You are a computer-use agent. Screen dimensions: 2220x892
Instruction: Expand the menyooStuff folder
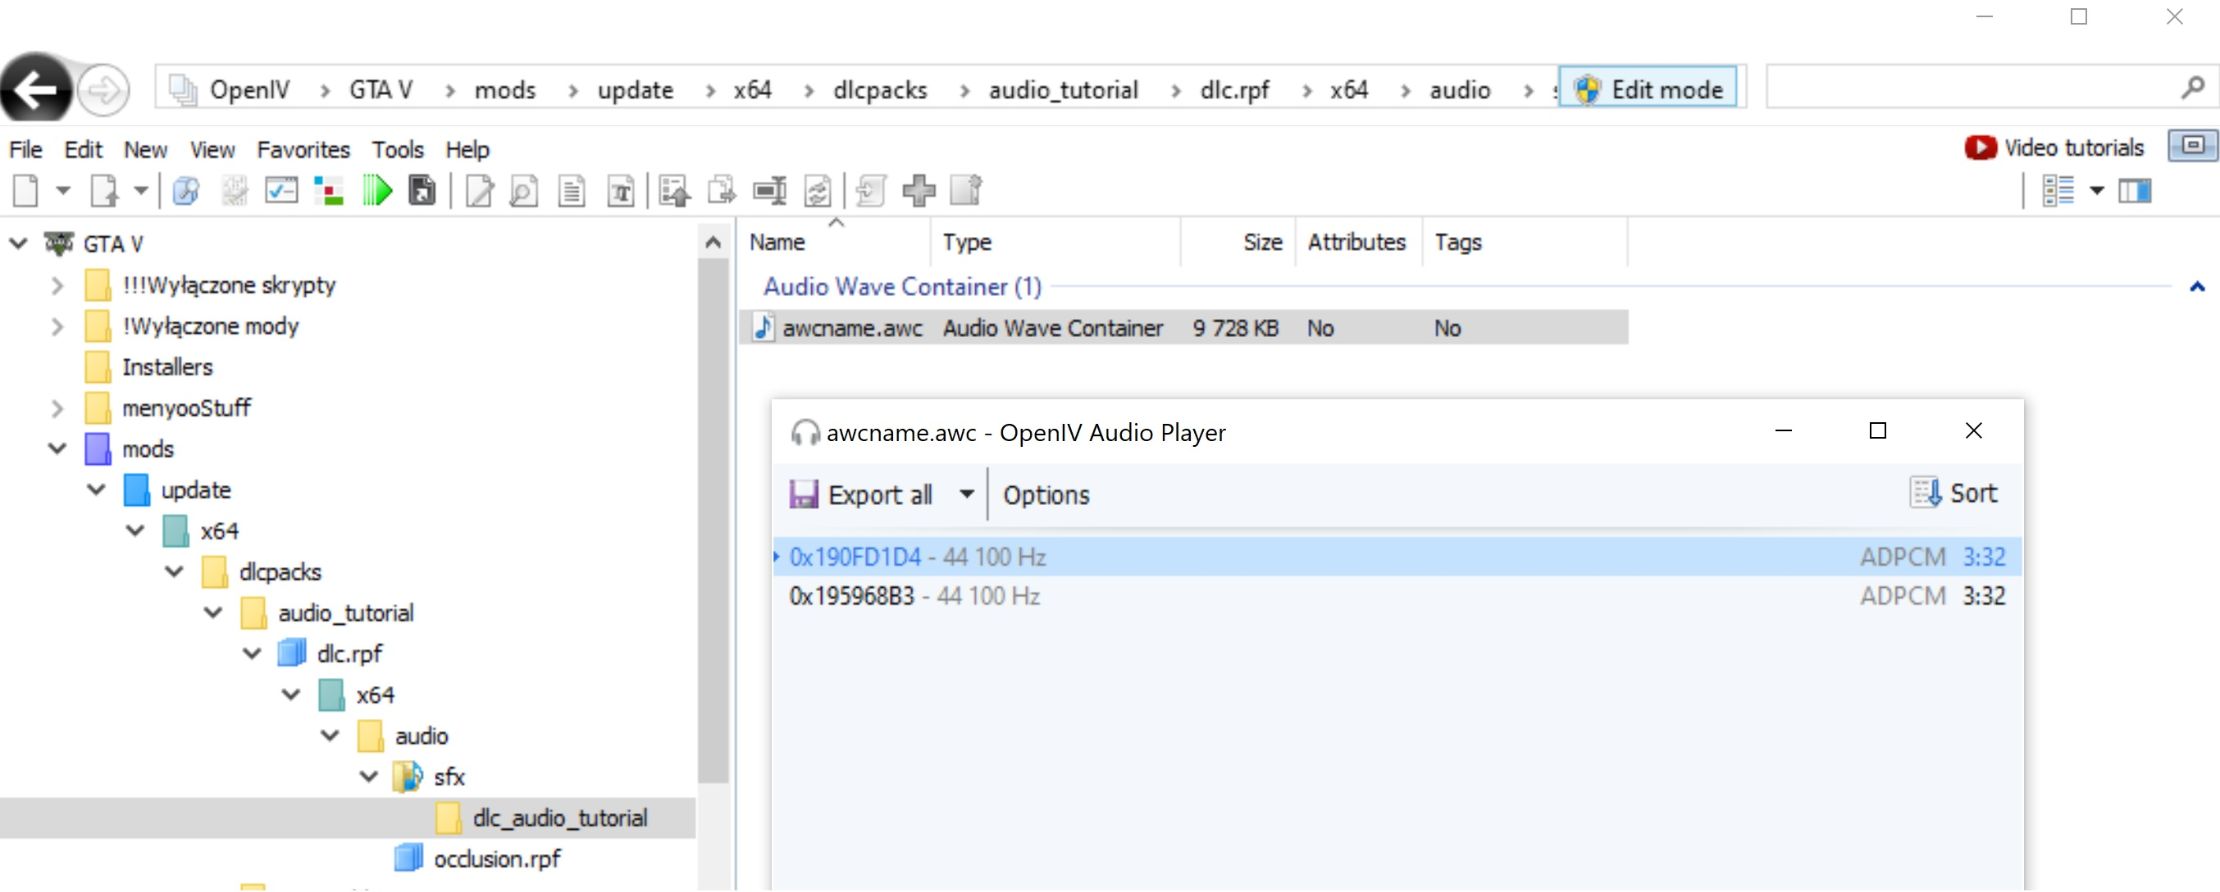[57, 408]
